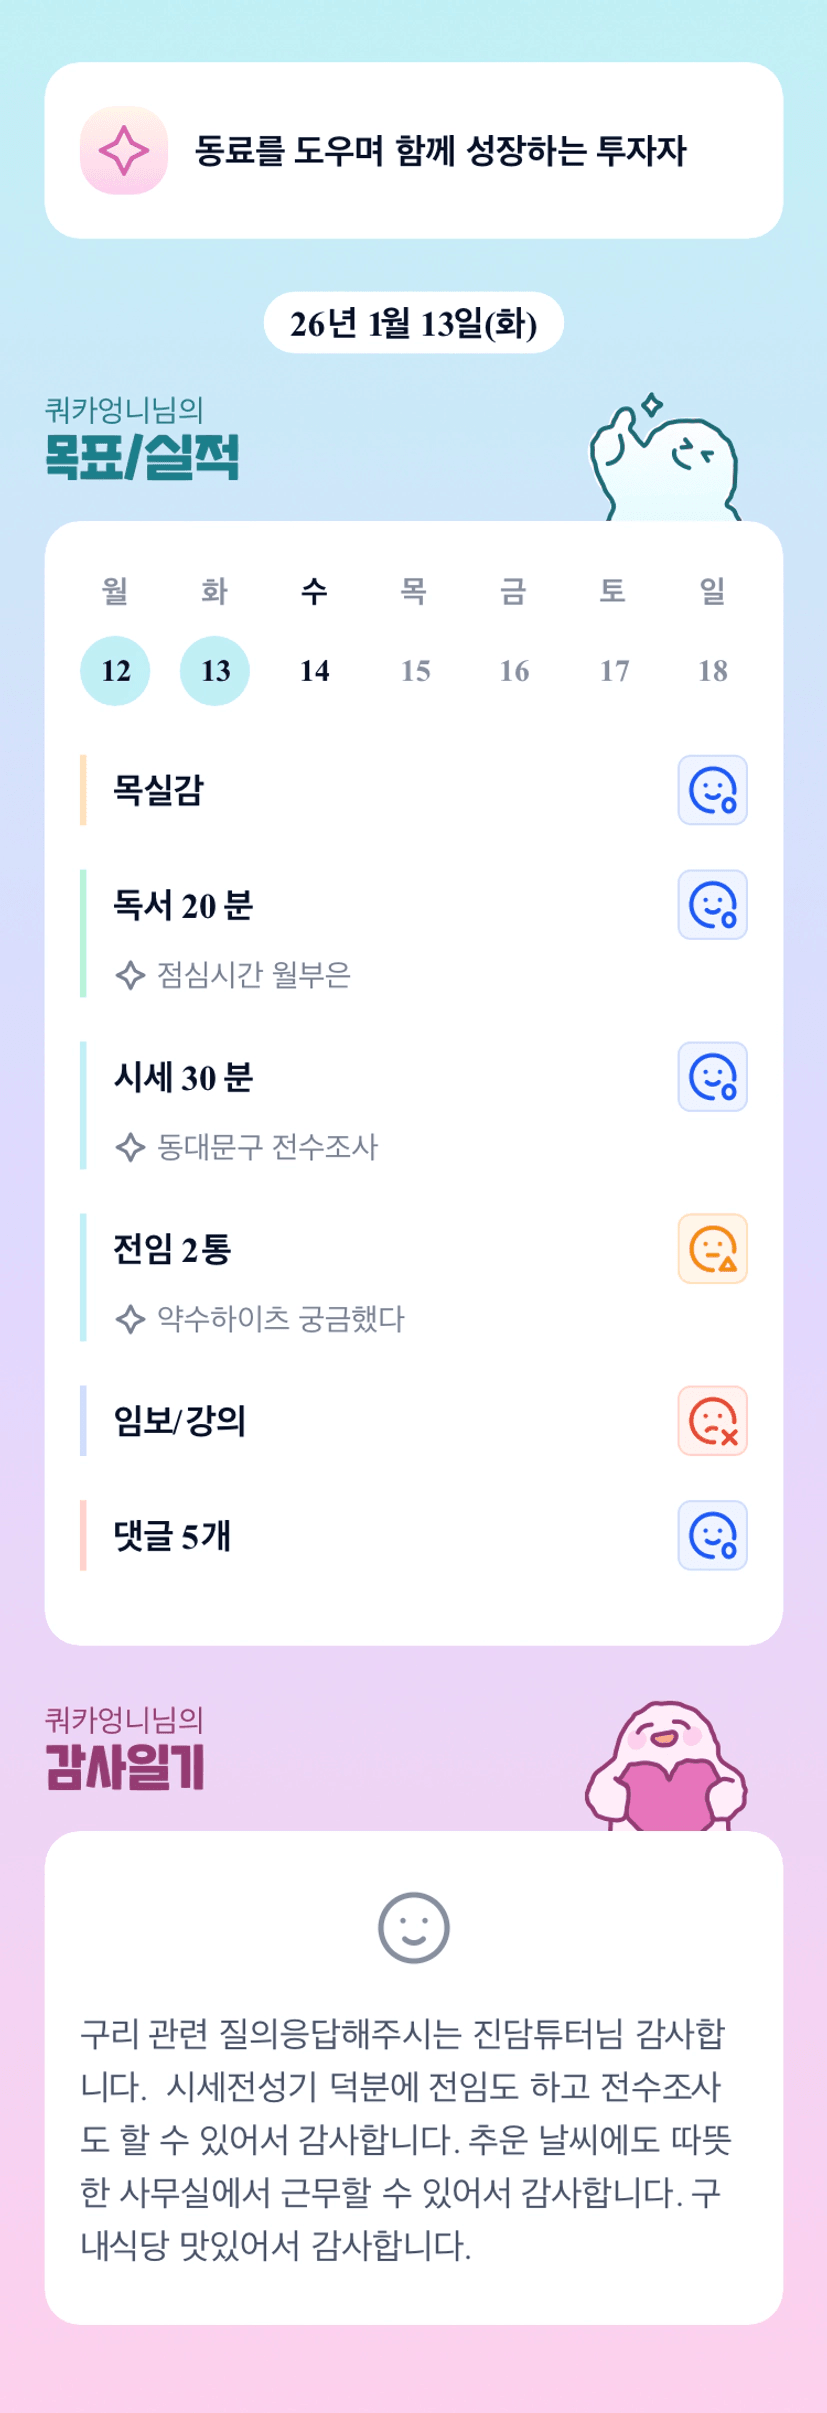Click the smiley face icon in 감사일기
The width and height of the screenshot is (827, 2413).
tap(413, 1927)
